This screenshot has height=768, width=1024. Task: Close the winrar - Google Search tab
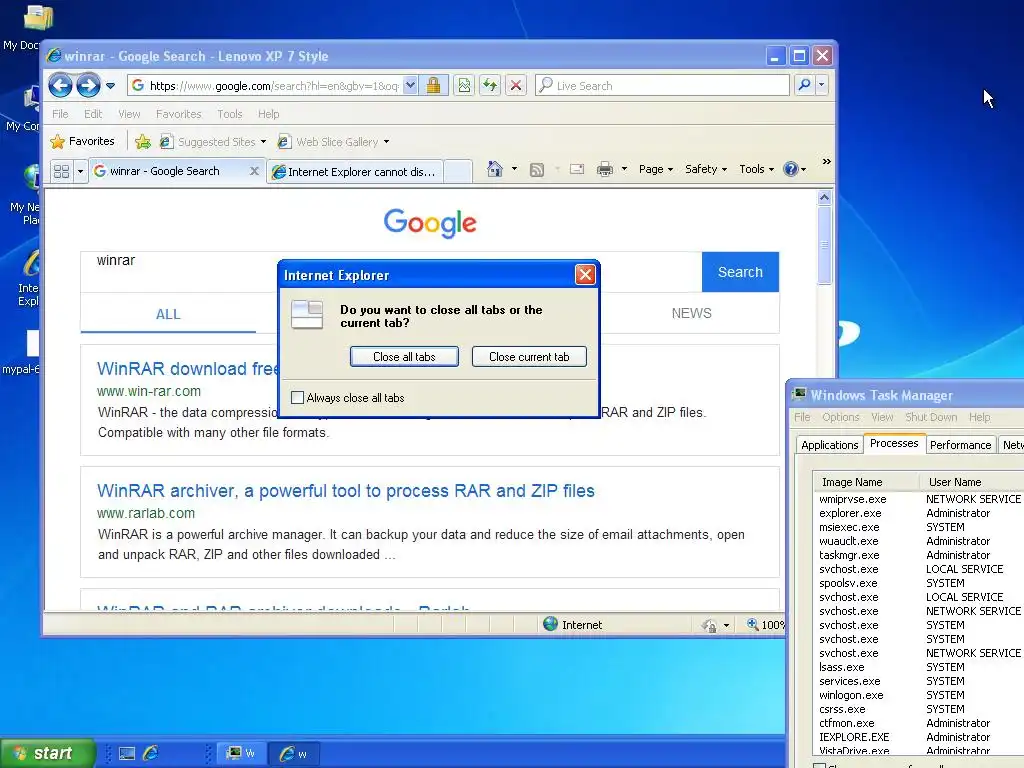click(x=254, y=171)
